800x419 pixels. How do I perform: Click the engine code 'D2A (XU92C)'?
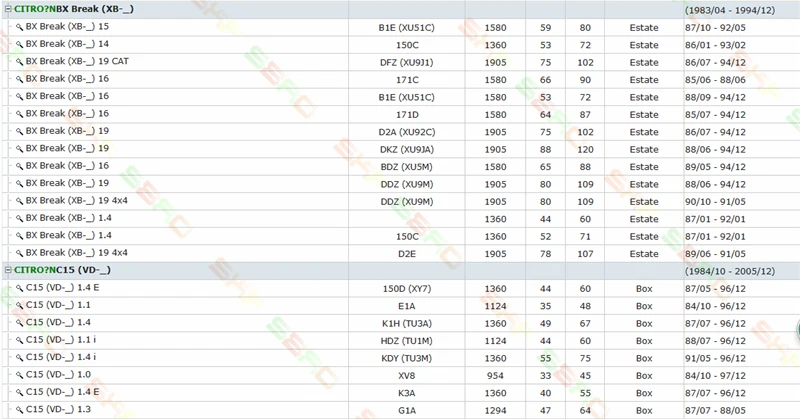point(407,132)
